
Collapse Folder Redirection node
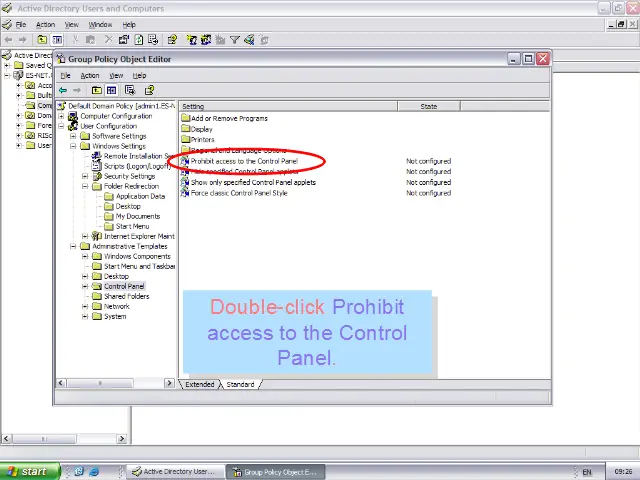(85, 186)
